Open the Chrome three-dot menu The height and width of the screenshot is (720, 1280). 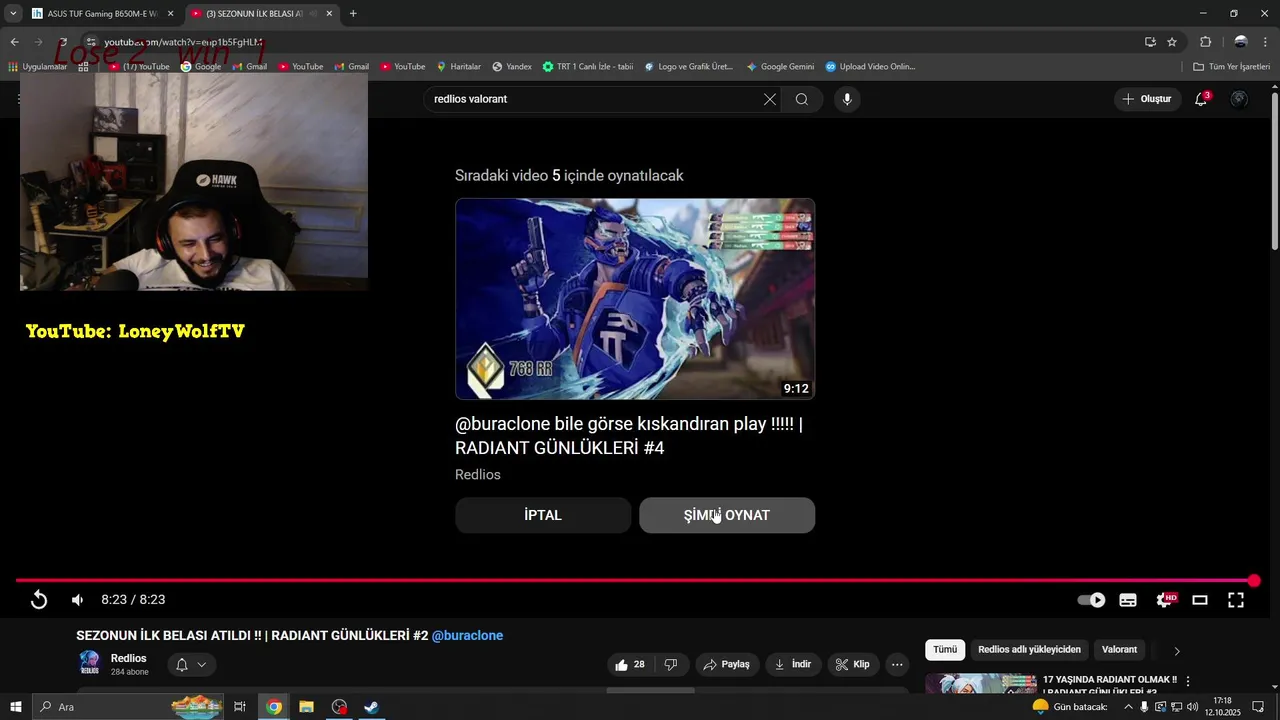click(x=1266, y=42)
